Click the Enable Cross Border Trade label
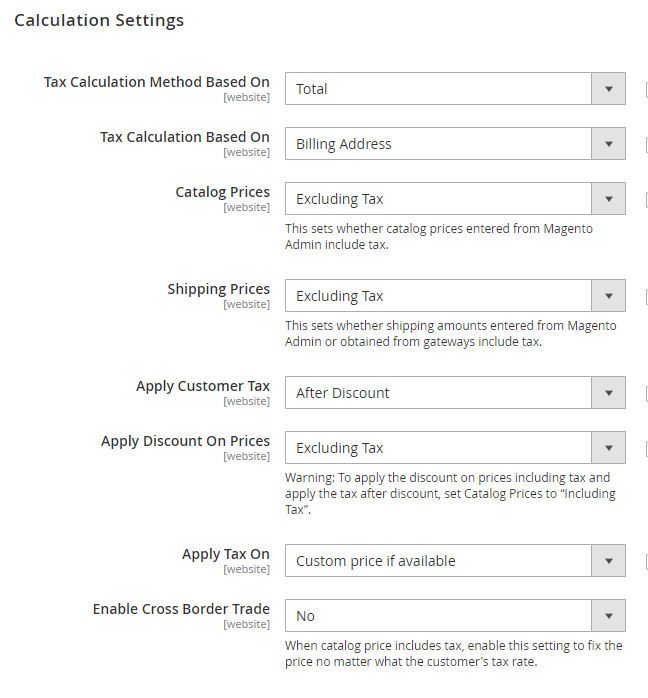Image resolution: width=648 pixels, height=698 pixels. [x=181, y=609]
